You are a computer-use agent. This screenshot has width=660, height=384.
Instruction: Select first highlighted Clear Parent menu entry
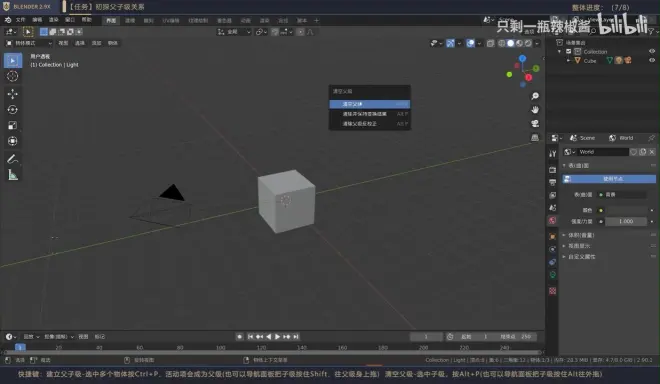[x=370, y=104]
